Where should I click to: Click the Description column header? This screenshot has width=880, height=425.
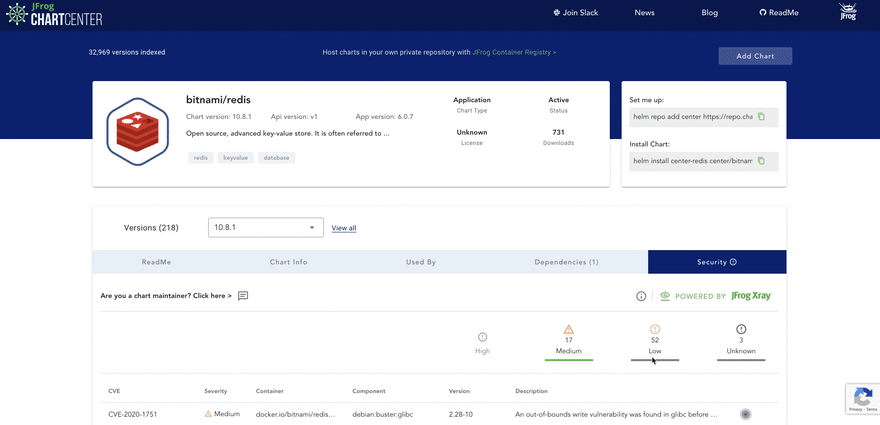pyautogui.click(x=531, y=391)
